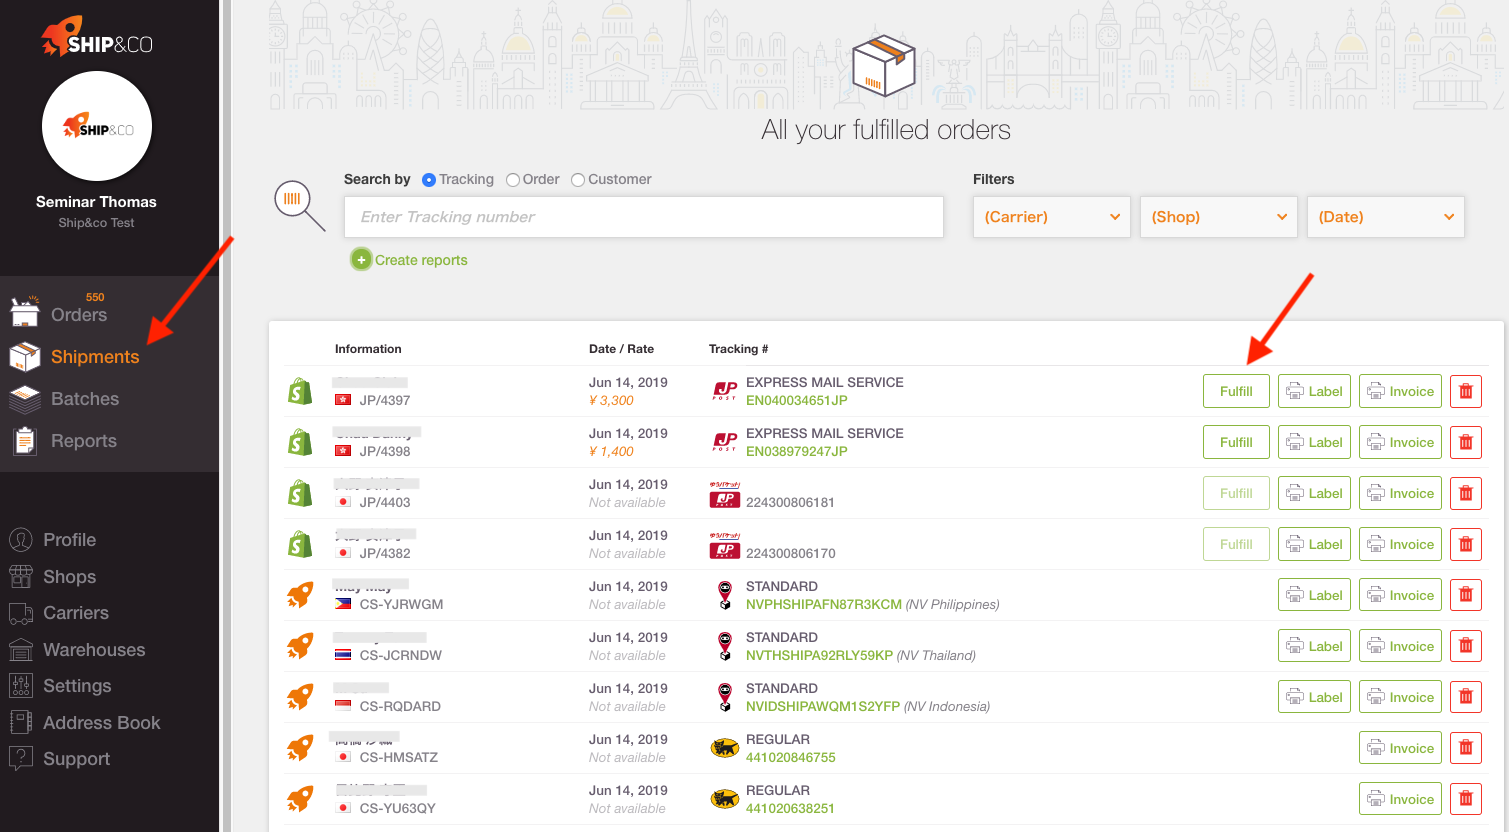Viewport: 1509px width, 832px height.
Task: Open the Address Book
Action: (x=101, y=723)
